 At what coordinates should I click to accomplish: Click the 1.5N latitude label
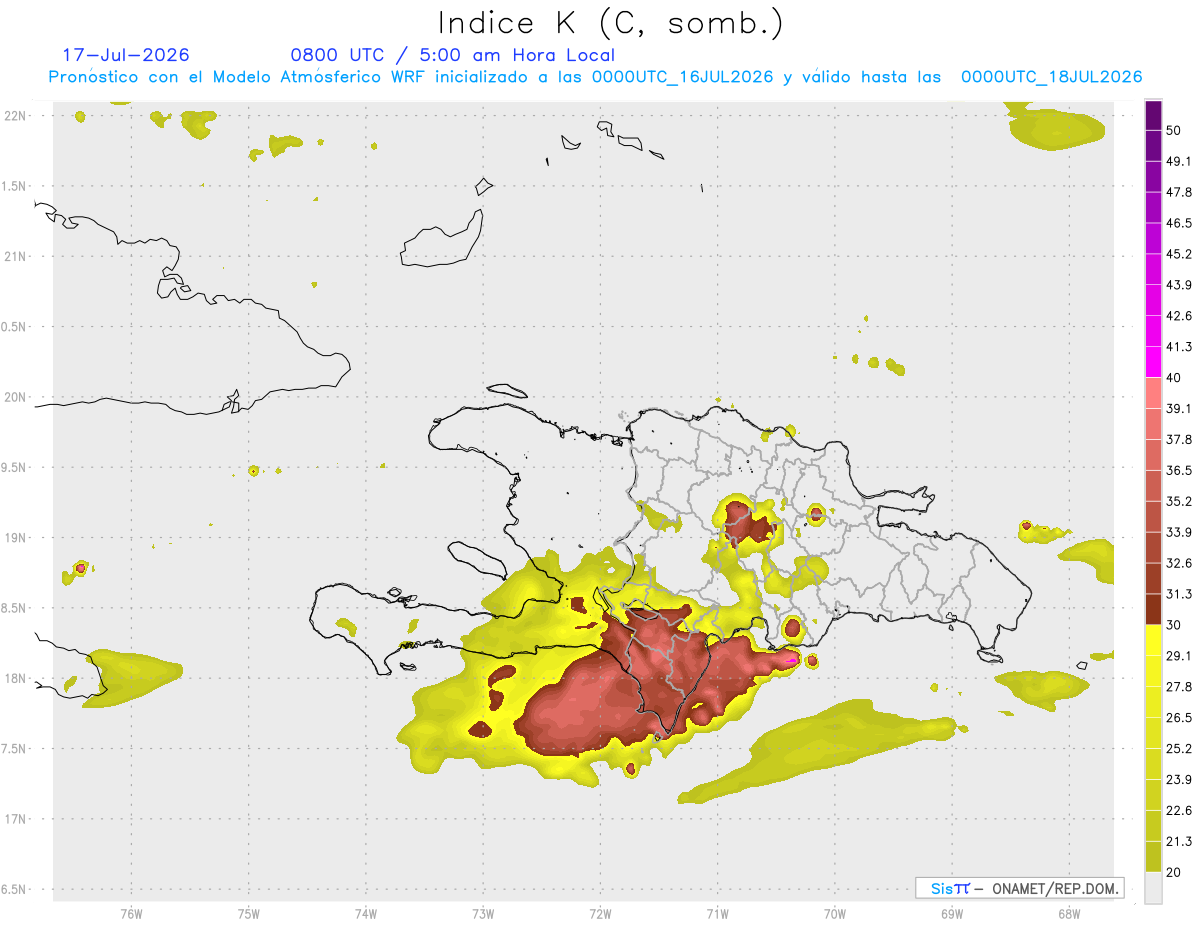click(x=15, y=186)
